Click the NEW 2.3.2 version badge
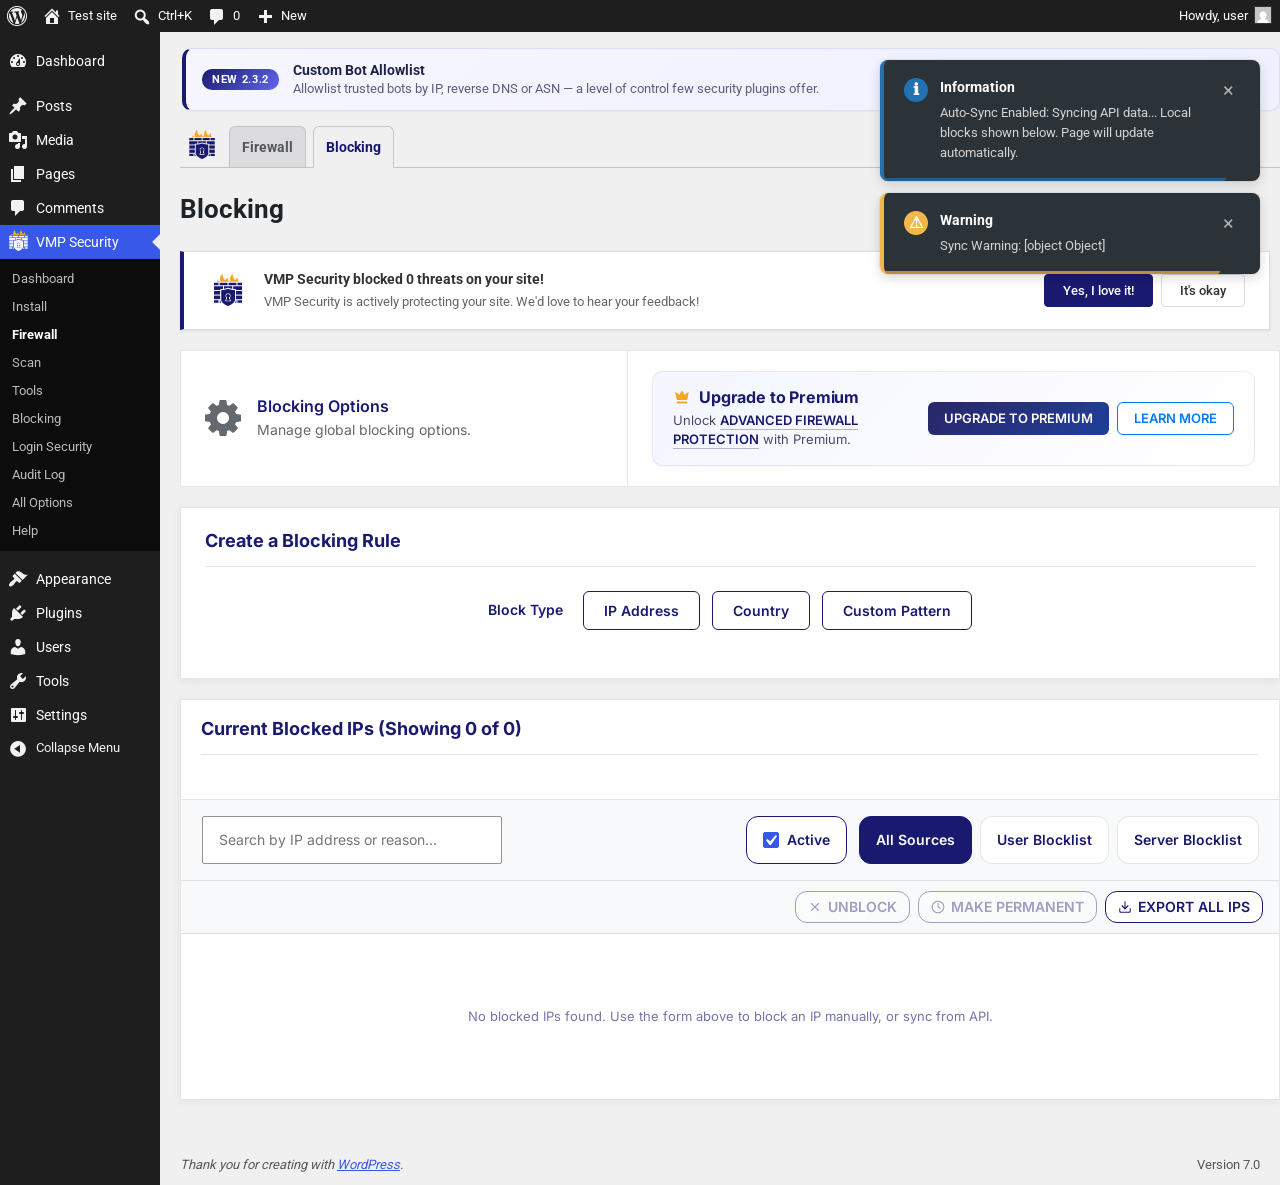Image resolution: width=1280 pixels, height=1185 pixels. (x=240, y=79)
